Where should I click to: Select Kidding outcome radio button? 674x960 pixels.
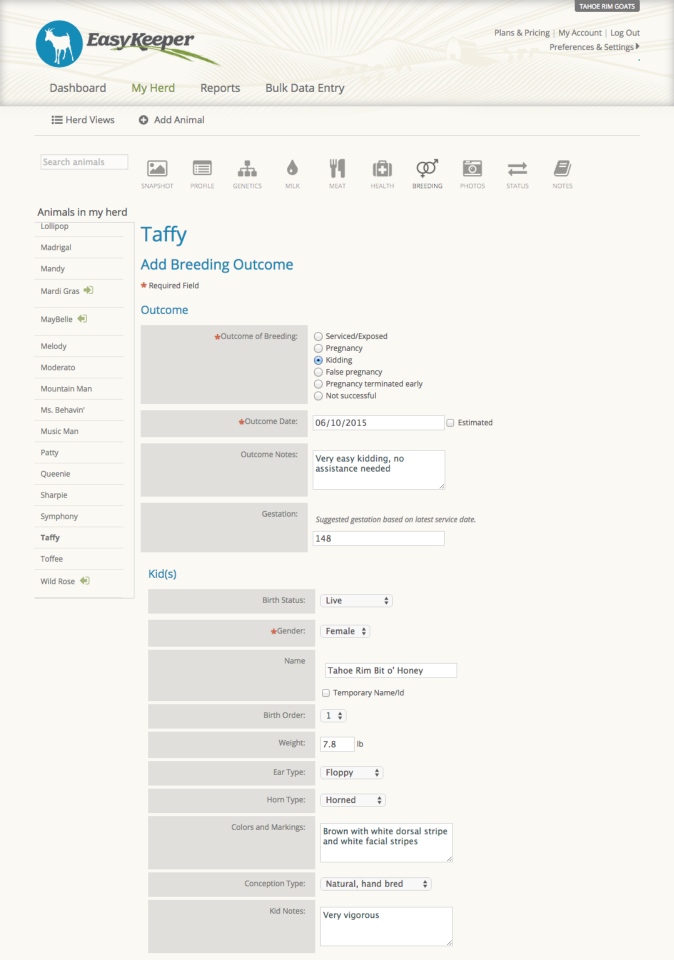[318, 360]
